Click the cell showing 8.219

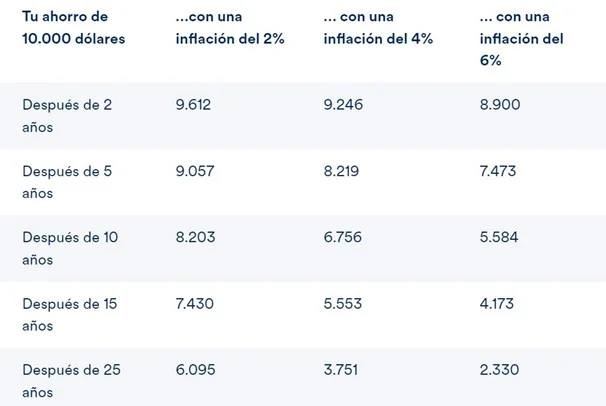tap(342, 171)
